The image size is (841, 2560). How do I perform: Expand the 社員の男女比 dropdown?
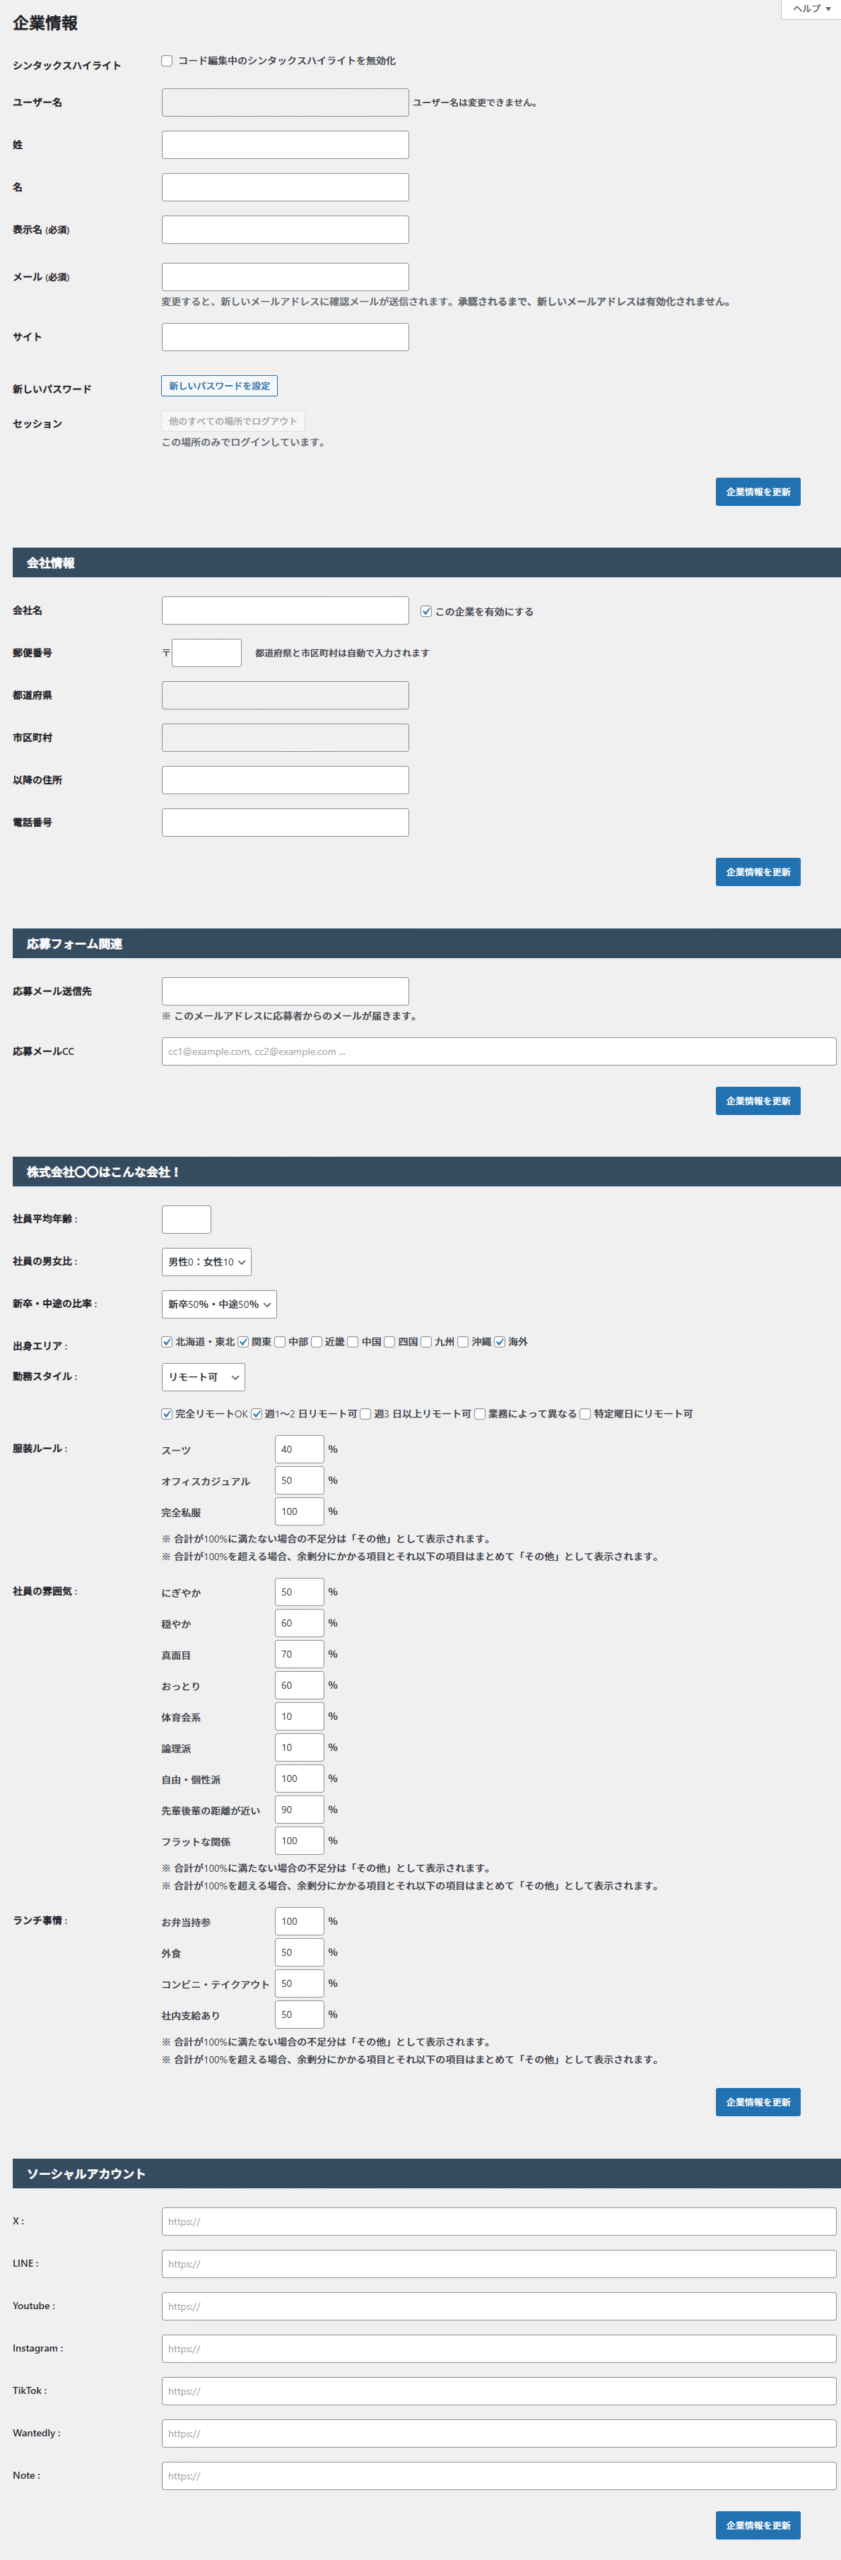click(x=206, y=1262)
